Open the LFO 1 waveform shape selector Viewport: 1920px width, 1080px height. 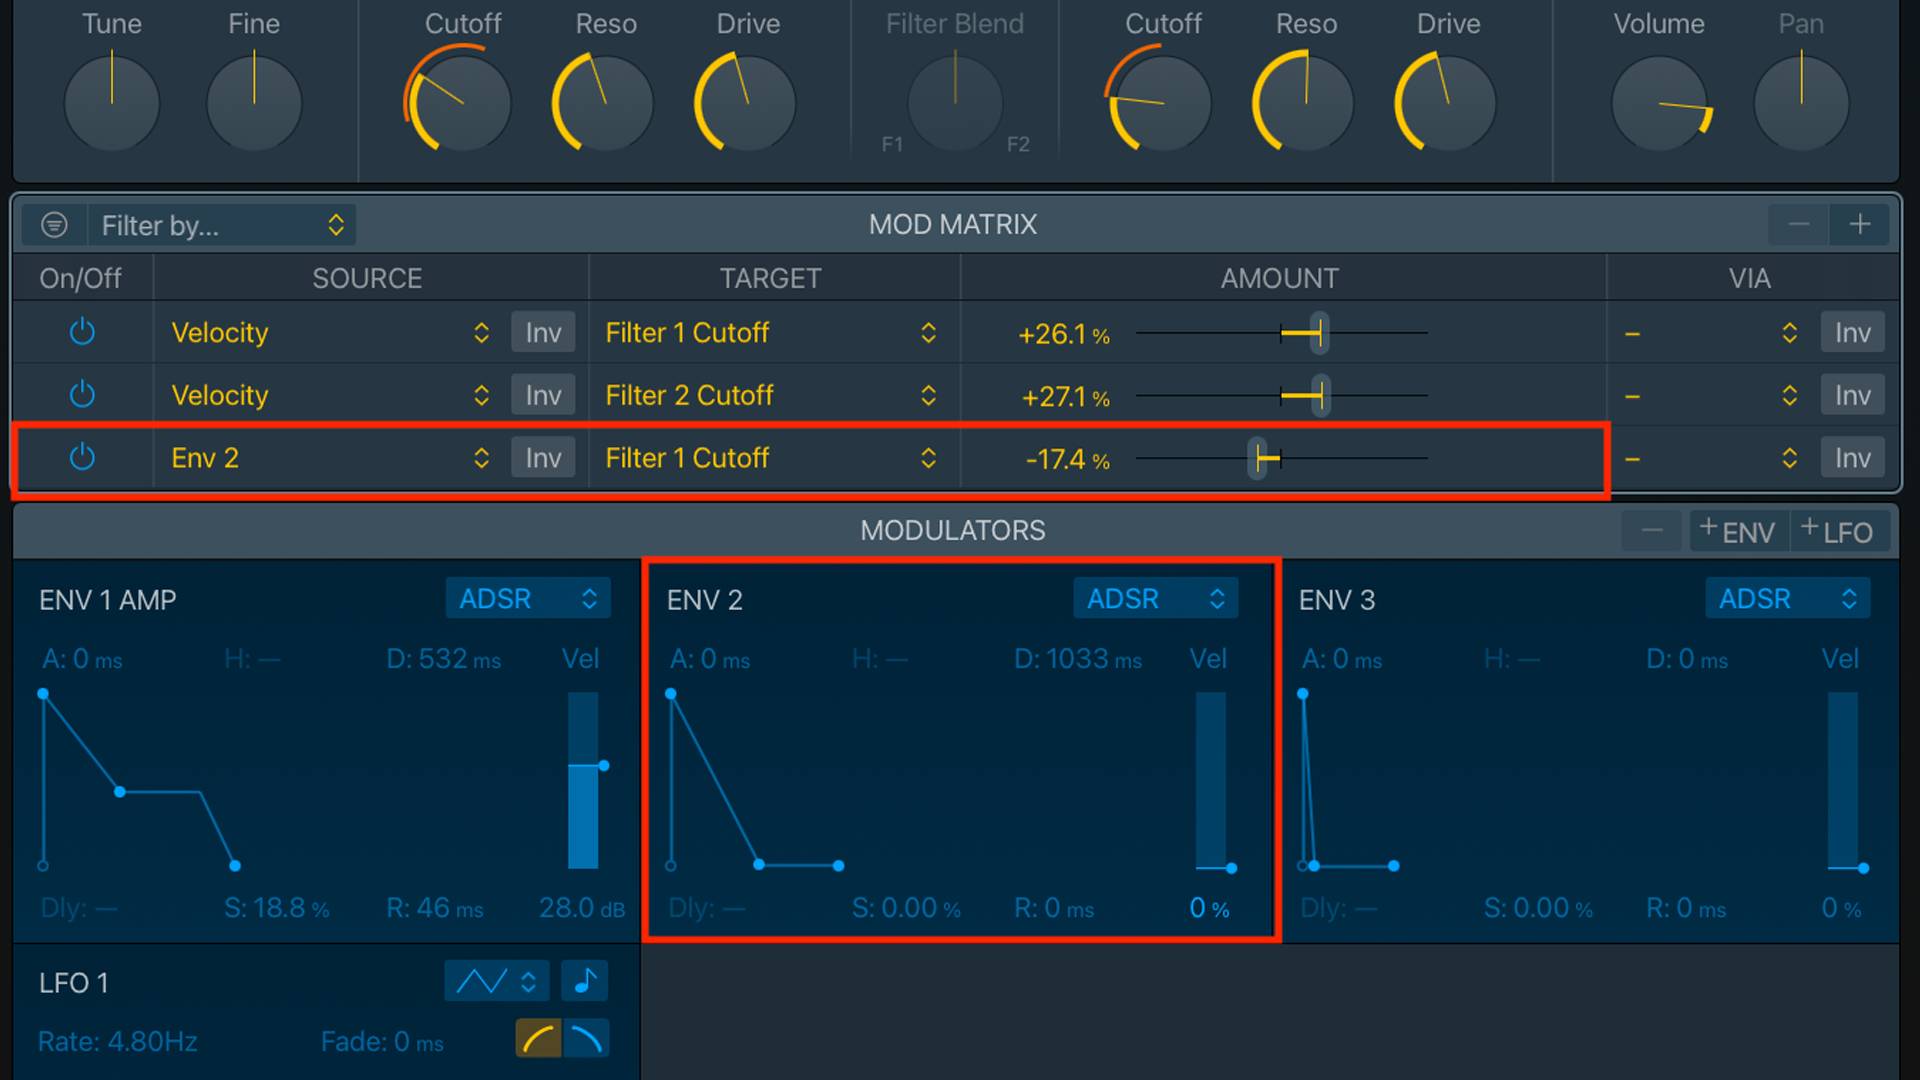click(x=497, y=981)
